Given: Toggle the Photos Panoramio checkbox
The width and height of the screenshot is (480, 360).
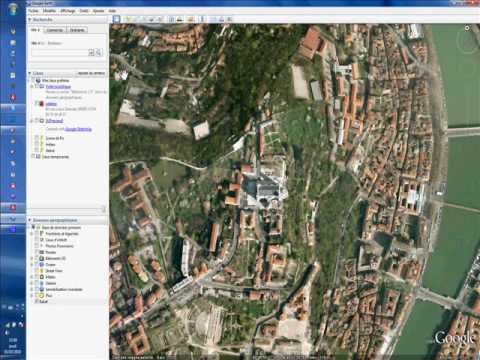Looking at the screenshot, I should pyautogui.click(x=37, y=246).
